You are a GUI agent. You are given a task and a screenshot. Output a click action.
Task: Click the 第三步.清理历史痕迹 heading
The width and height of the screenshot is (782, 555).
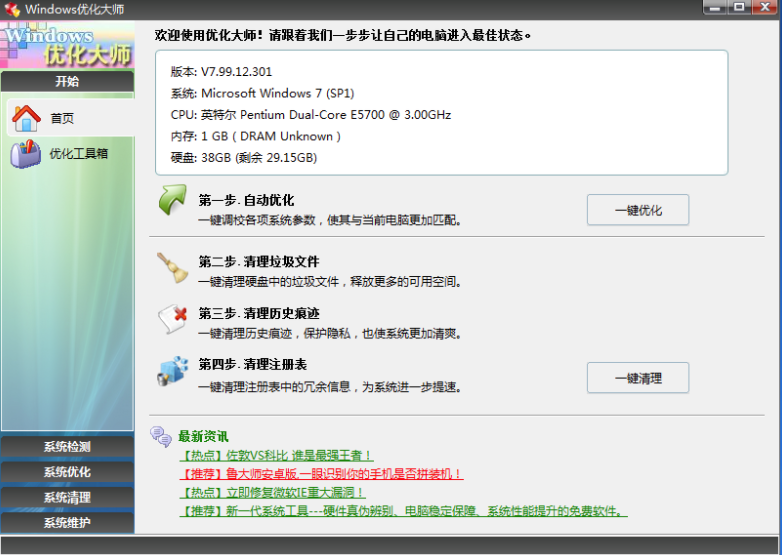(x=259, y=313)
